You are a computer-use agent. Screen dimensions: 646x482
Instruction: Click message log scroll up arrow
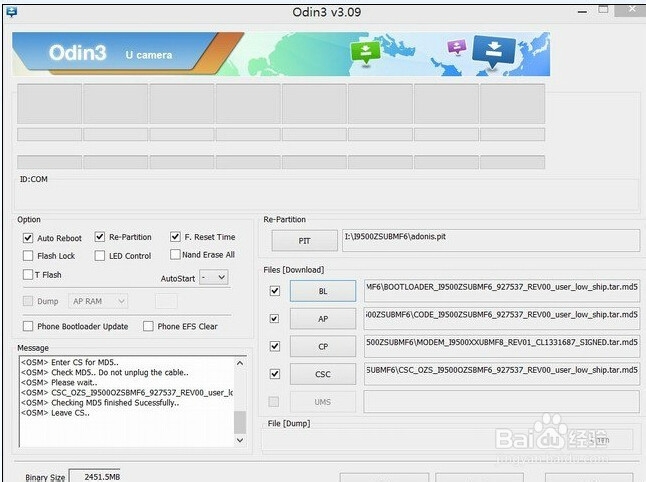pyautogui.click(x=240, y=363)
